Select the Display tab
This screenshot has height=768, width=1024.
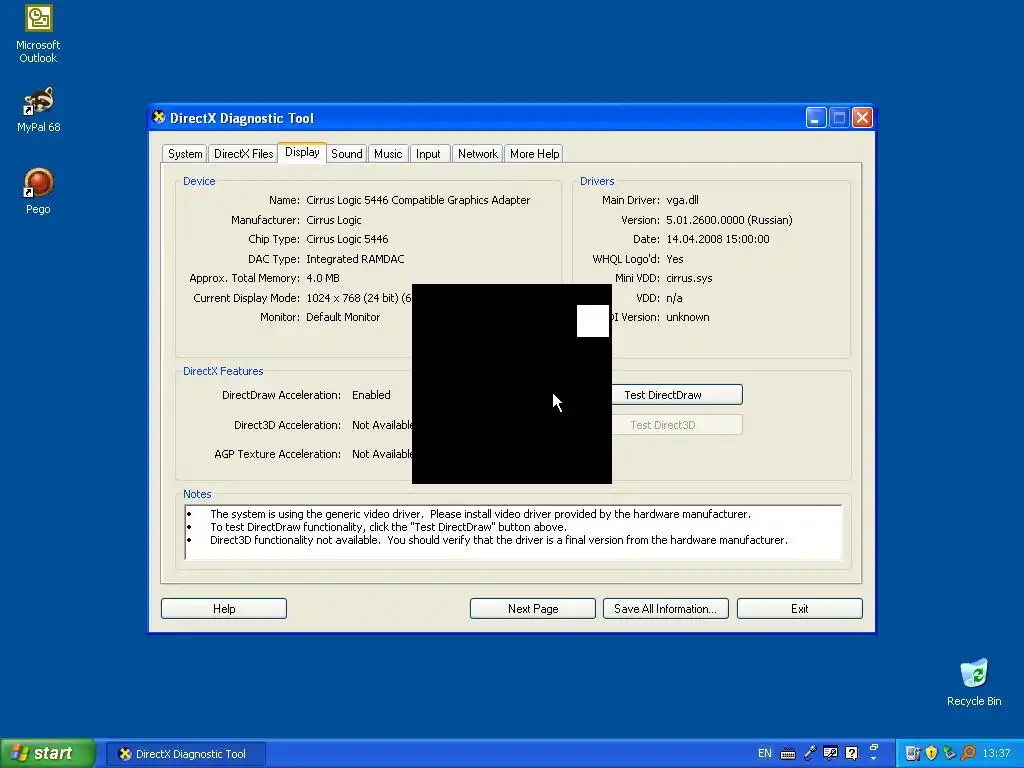tap(302, 152)
